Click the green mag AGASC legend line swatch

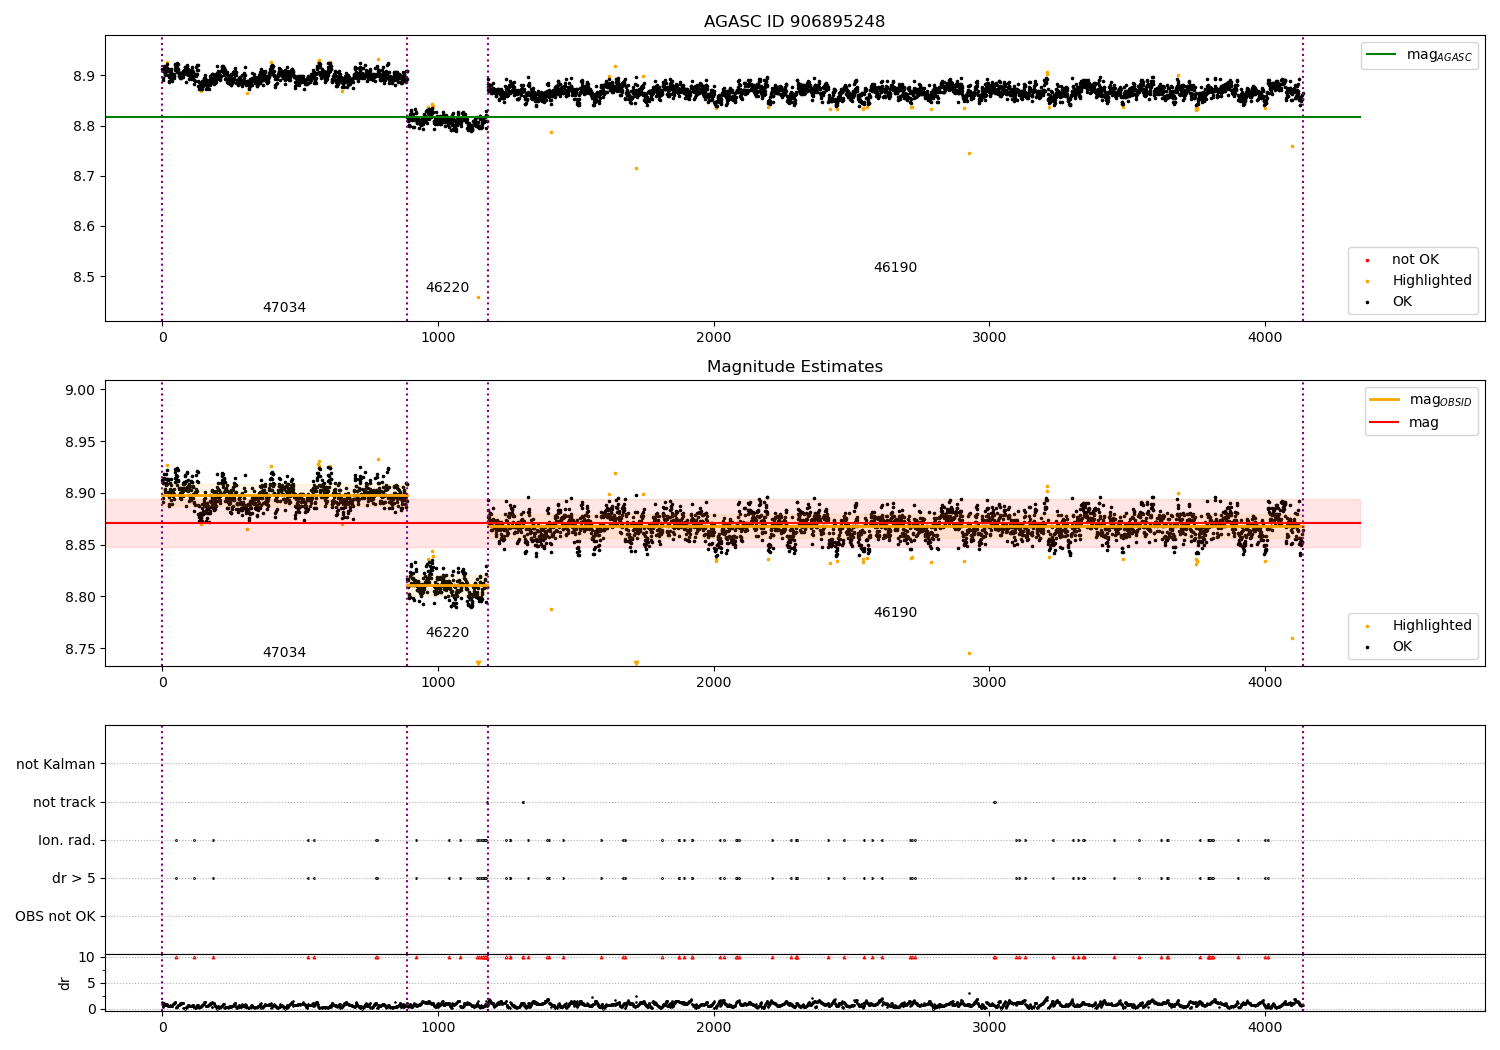[1381, 55]
